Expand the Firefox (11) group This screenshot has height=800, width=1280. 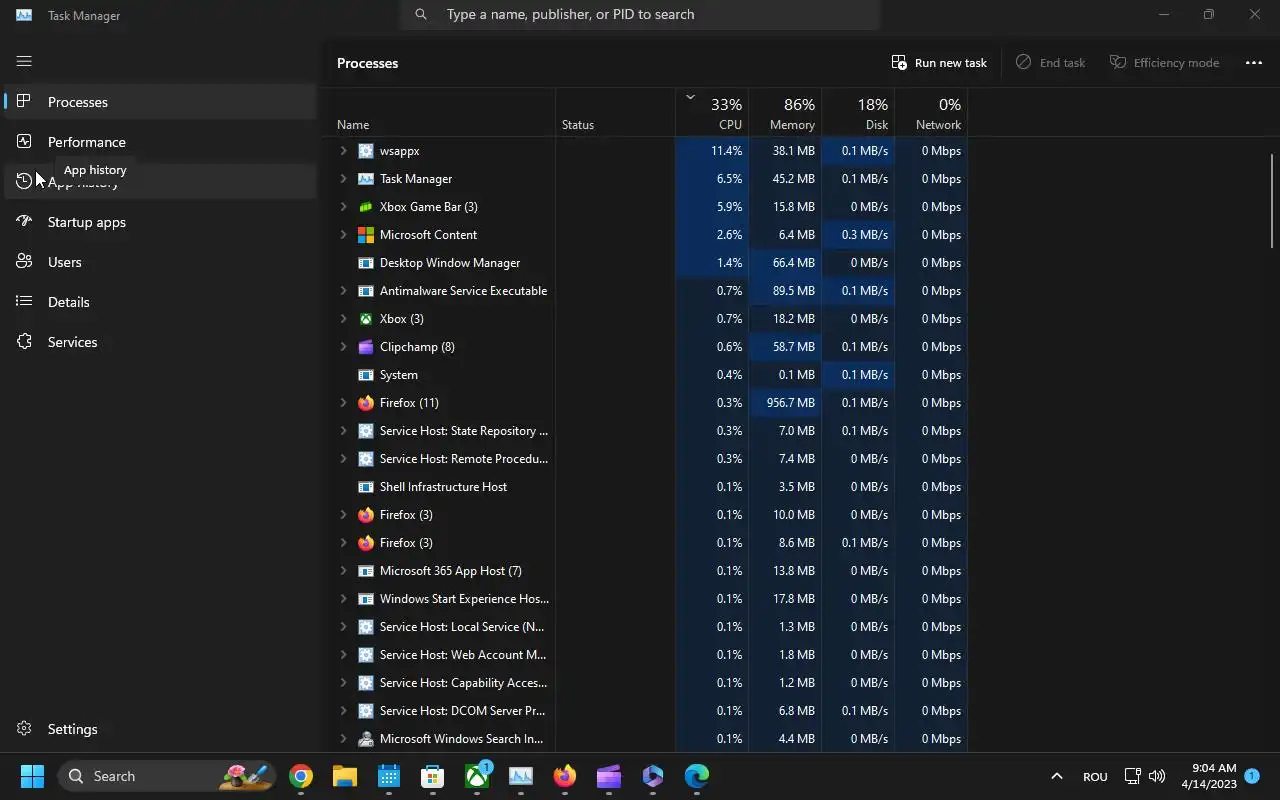point(343,403)
